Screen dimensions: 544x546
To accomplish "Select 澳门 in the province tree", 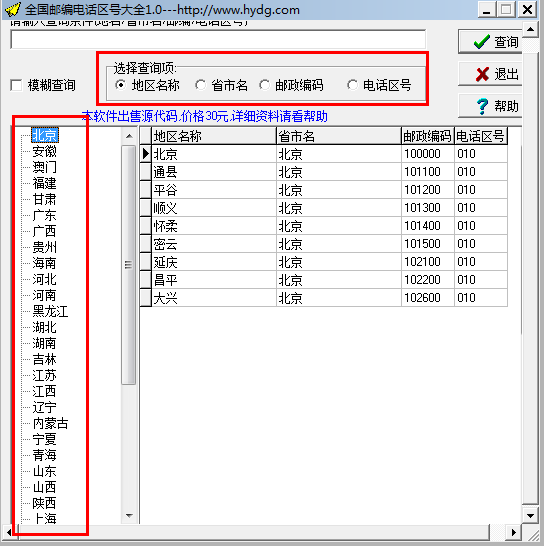I will (44, 167).
